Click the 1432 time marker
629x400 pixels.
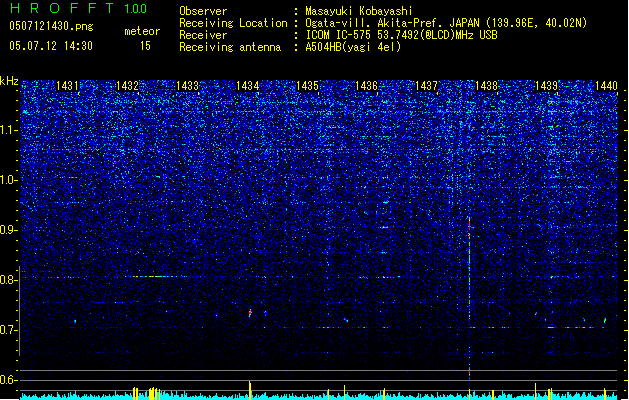pyautogui.click(x=127, y=85)
